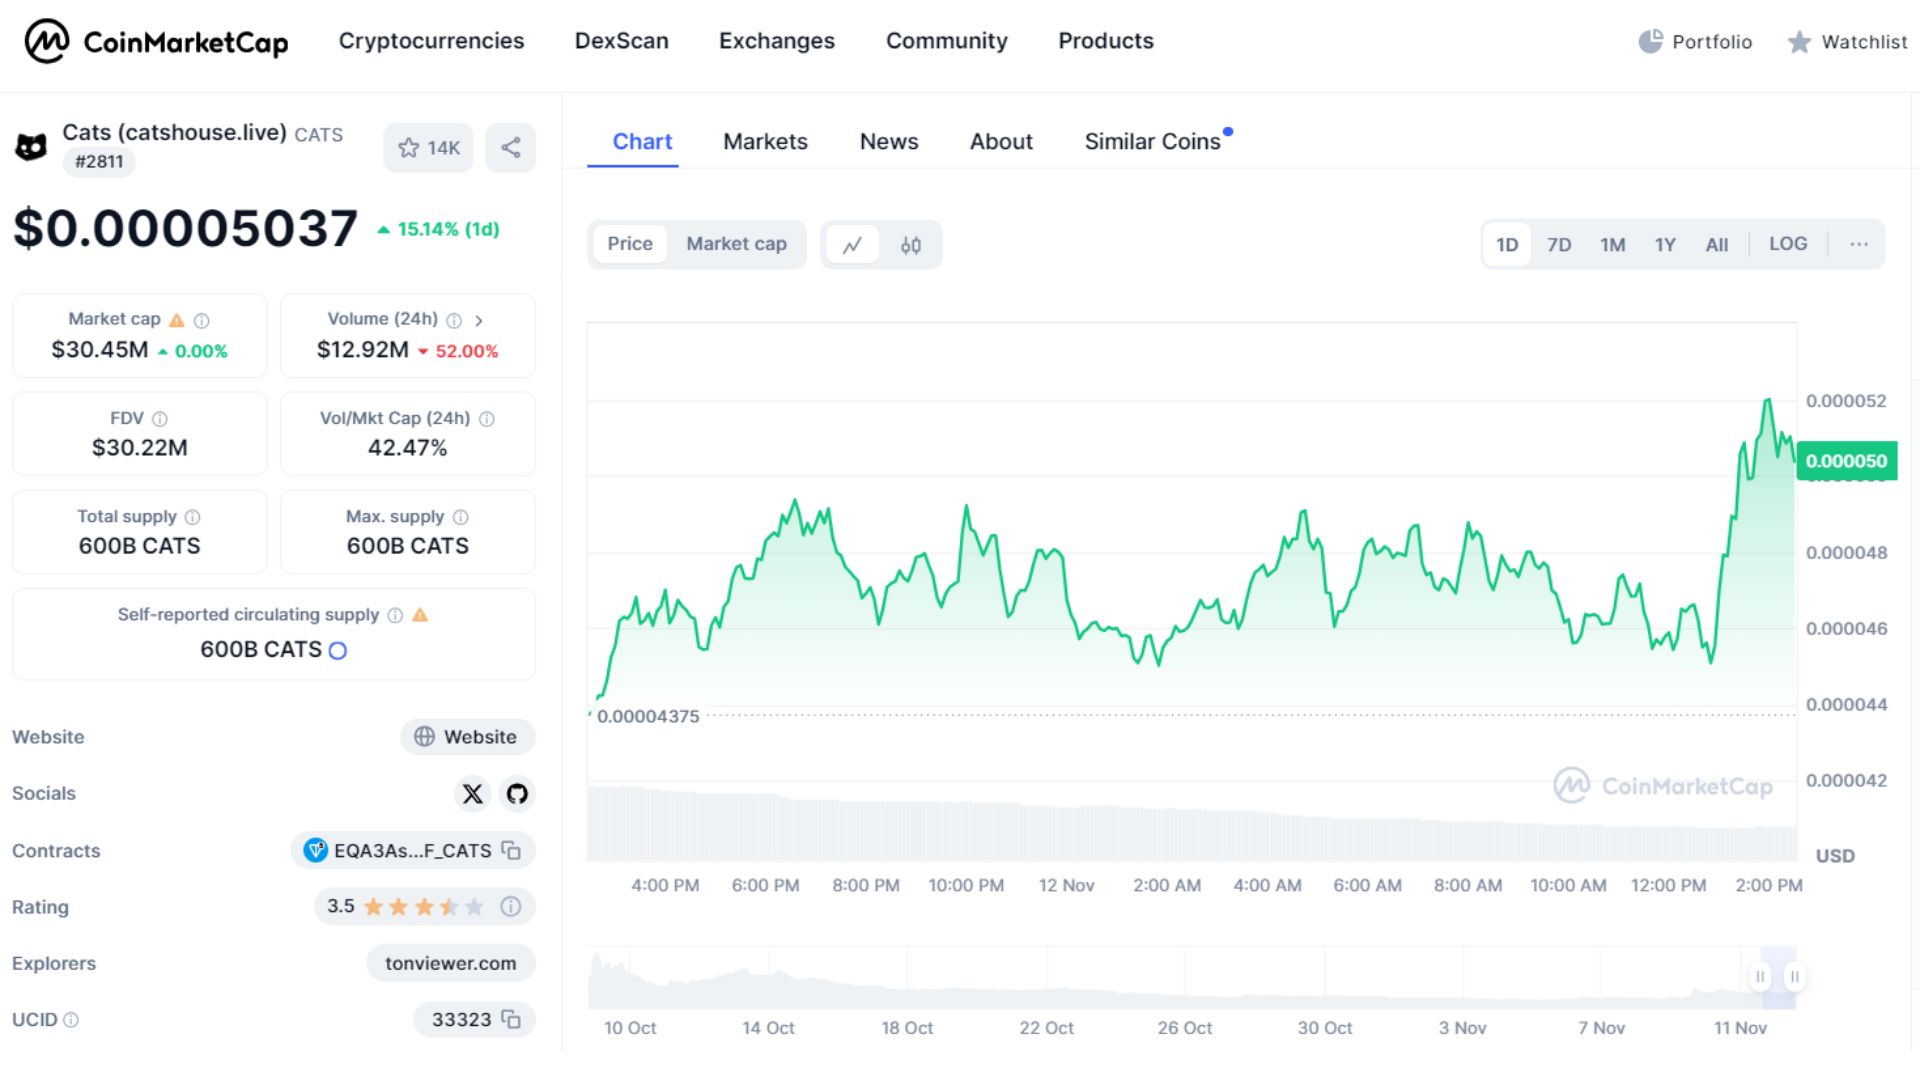Click the circulating supply warning triangle
Viewport: 1920px width, 1080px height.
420,615
